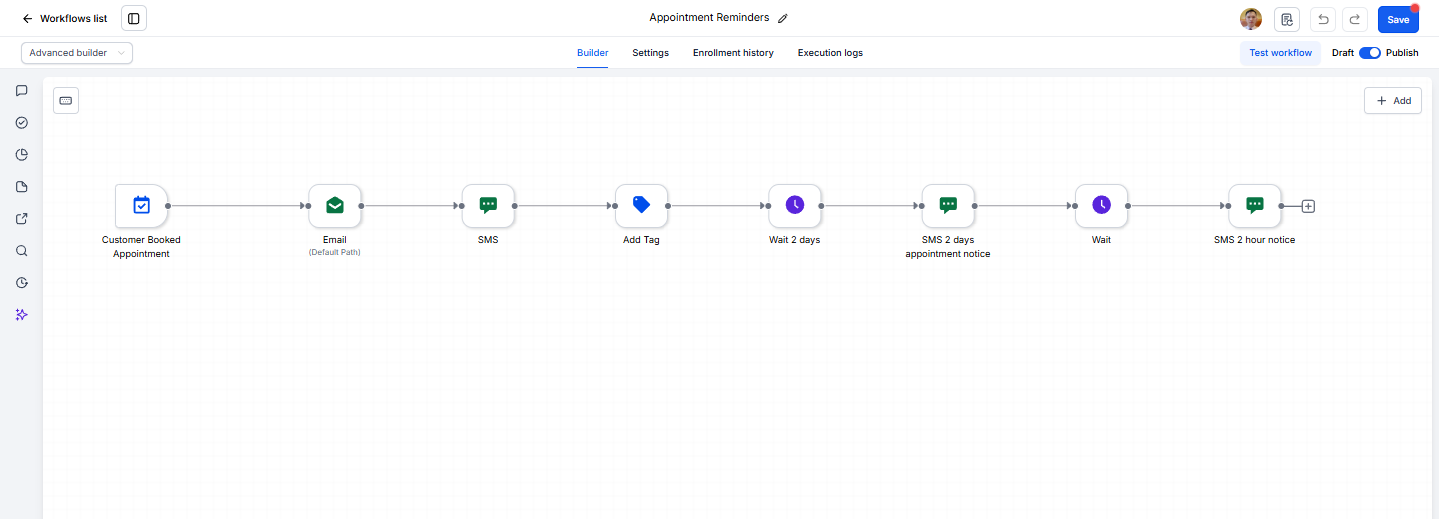Switch to the Settings tab
The width and height of the screenshot is (1439, 519).
coord(650,53)
